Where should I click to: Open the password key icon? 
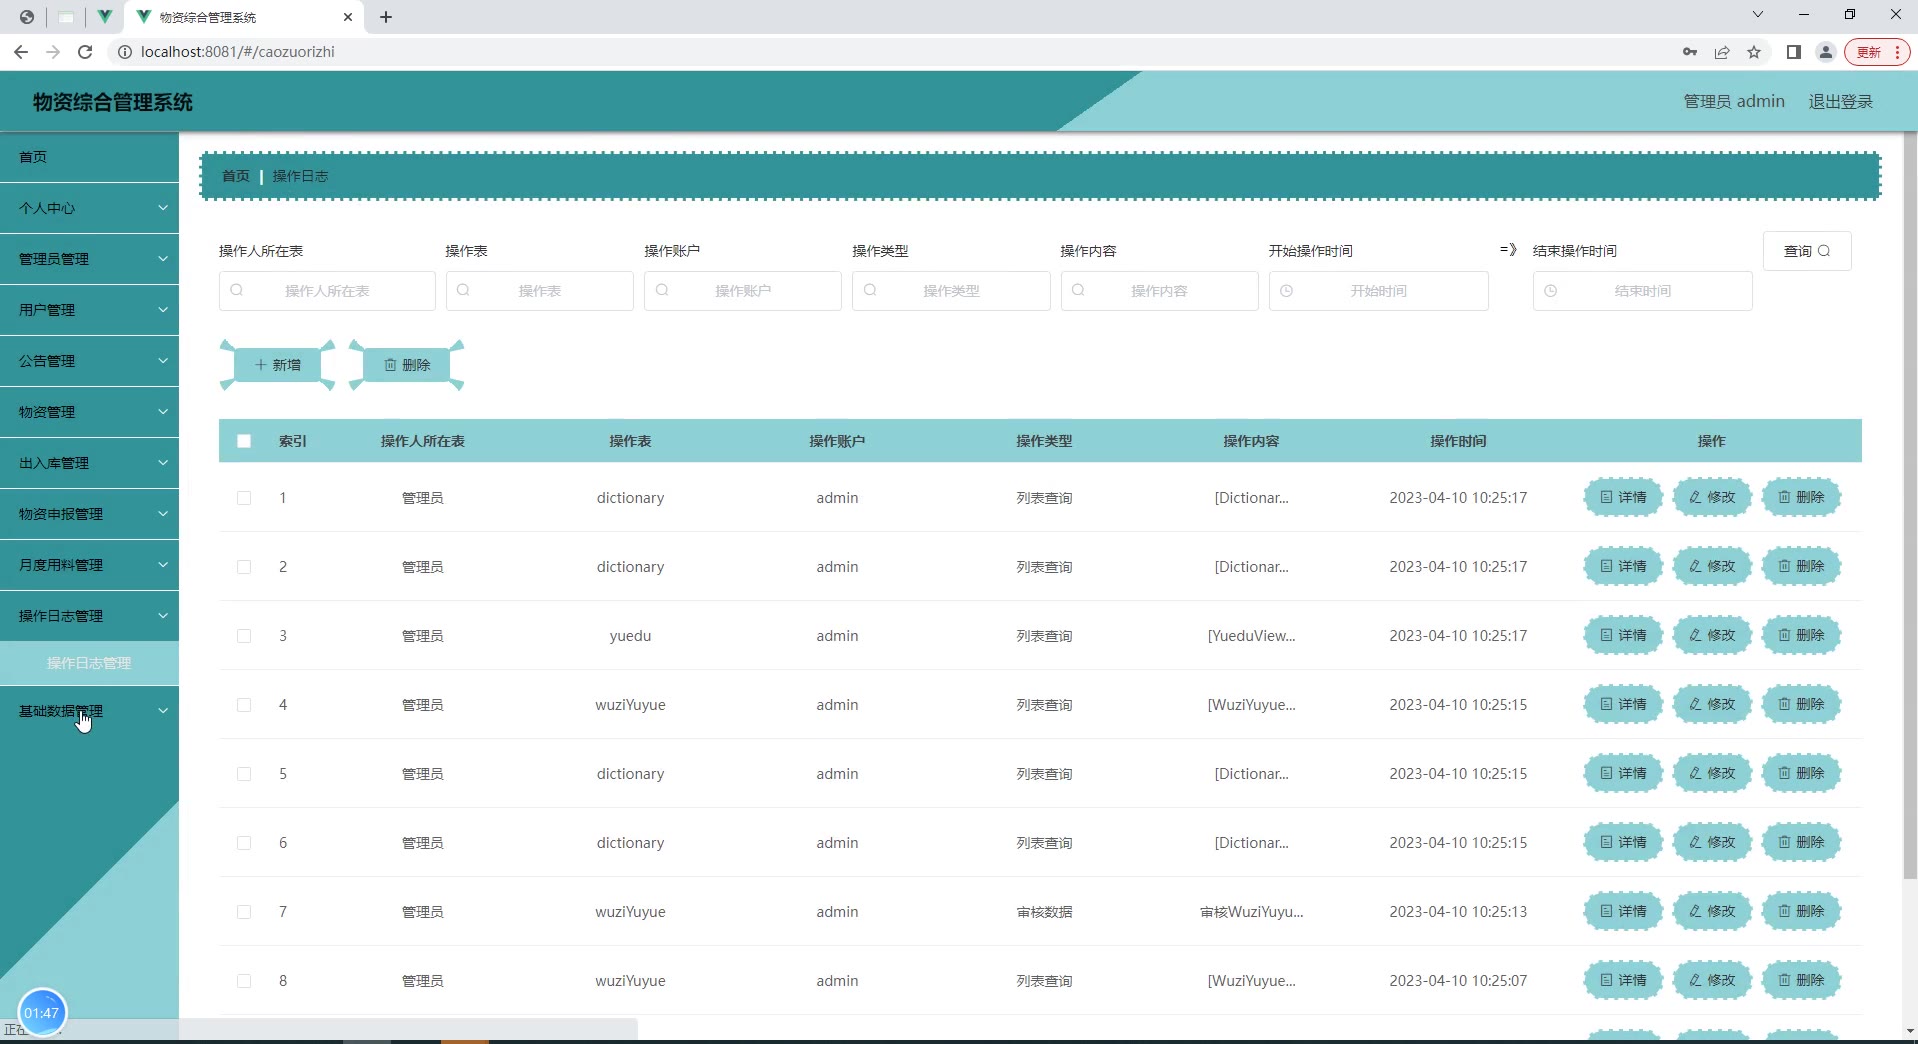point(1690,52)
